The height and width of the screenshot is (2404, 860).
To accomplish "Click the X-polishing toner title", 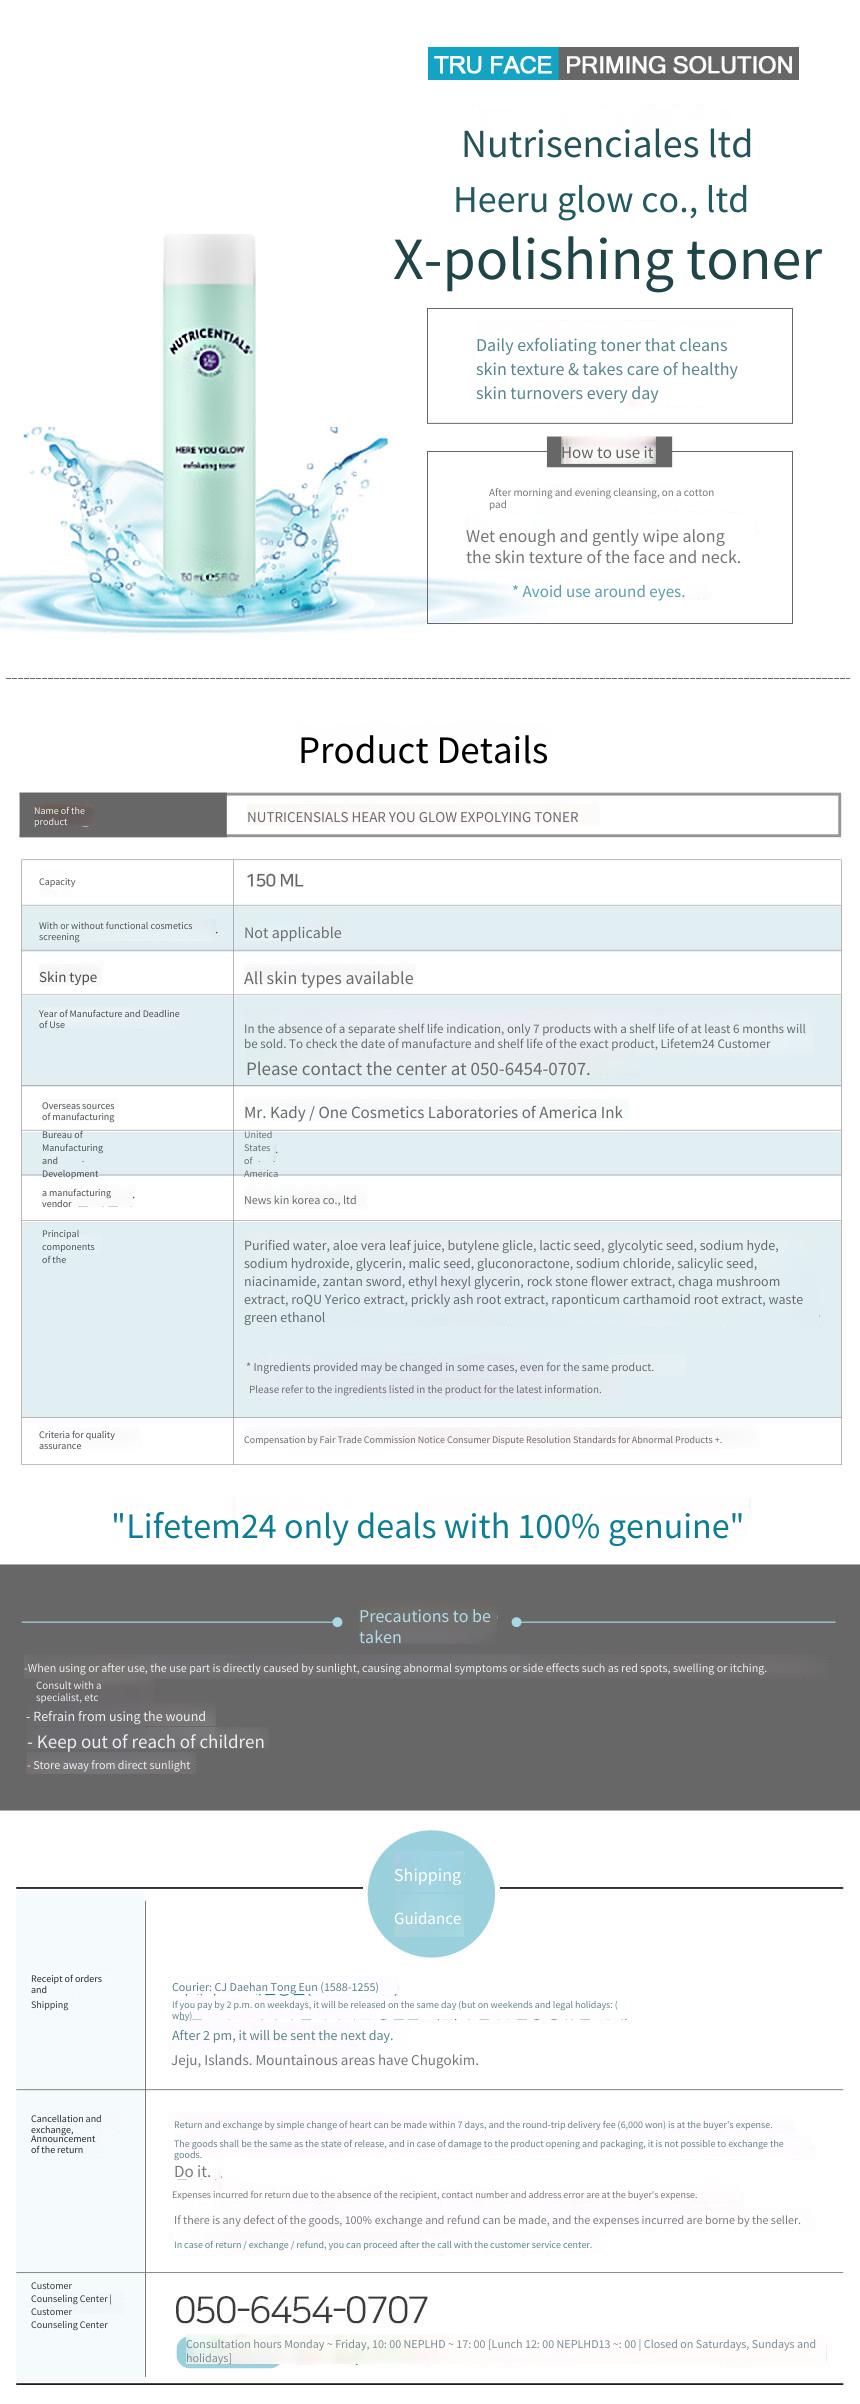I will coord(607,259).
